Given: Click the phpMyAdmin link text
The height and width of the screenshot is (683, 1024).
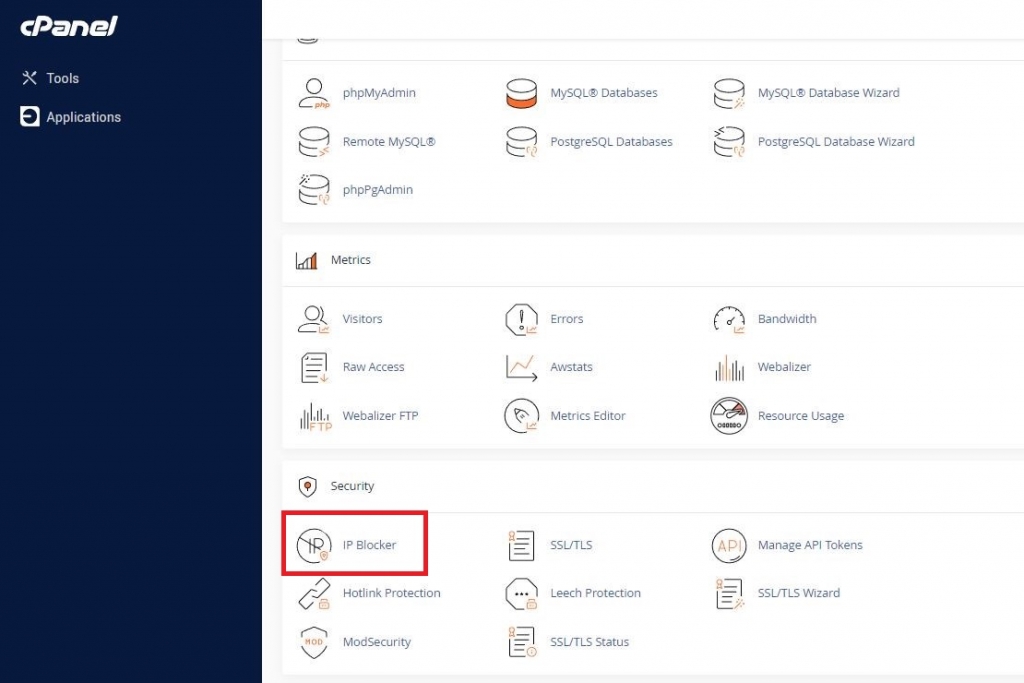Looking at the screenshot, I should [379, 93].
